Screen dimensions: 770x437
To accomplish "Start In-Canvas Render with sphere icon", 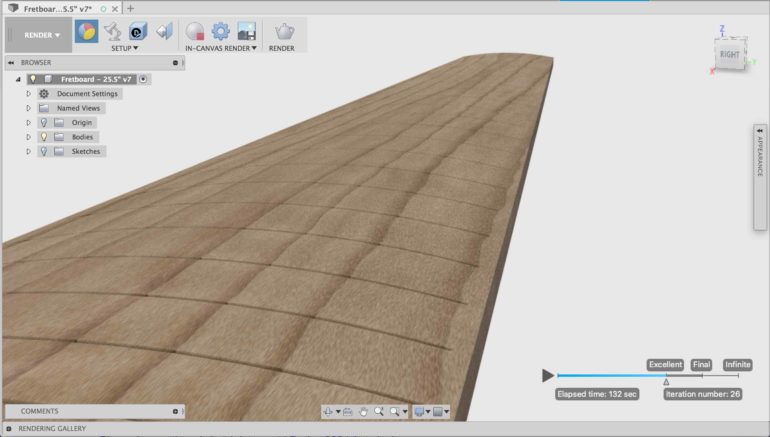I will (195, 31).
